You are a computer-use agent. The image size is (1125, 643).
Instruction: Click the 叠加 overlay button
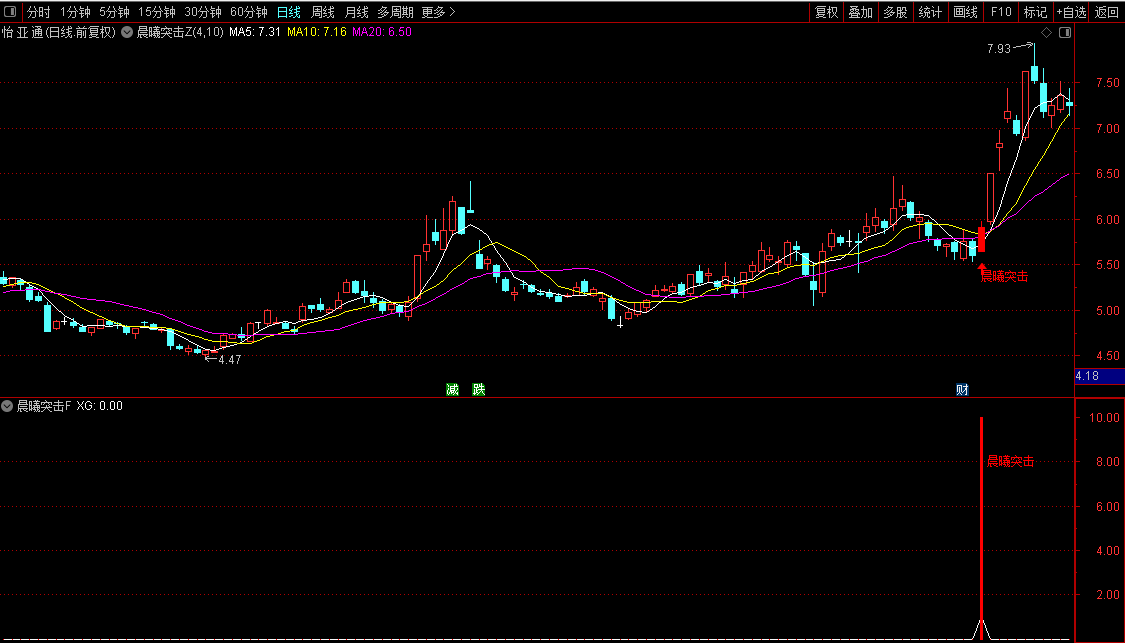click(860, 12)
